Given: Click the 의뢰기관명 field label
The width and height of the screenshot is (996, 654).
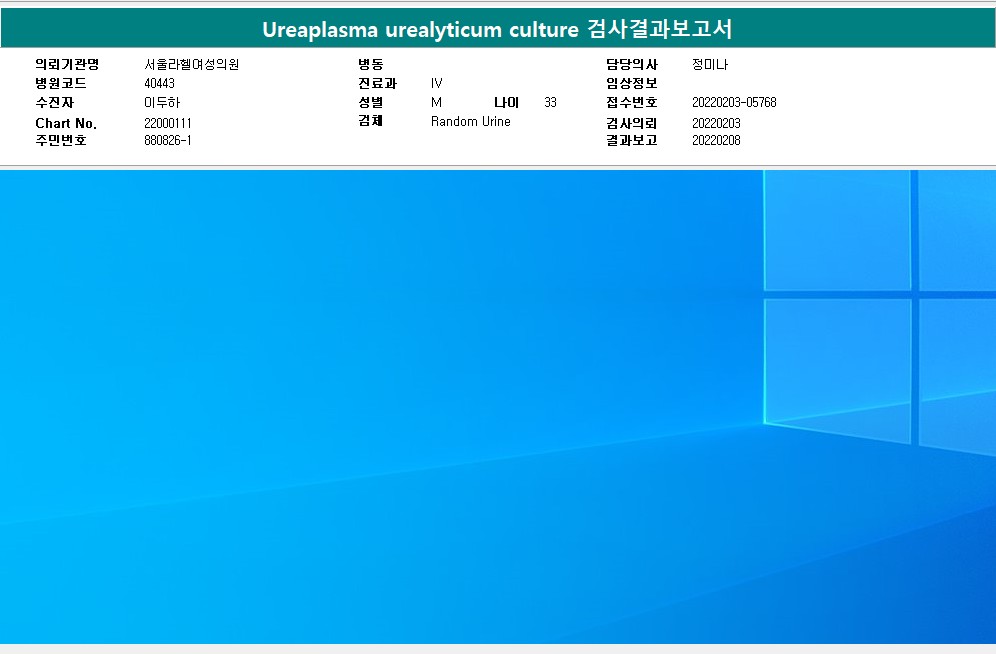Looking at the screenshot, I should (67, 65).
